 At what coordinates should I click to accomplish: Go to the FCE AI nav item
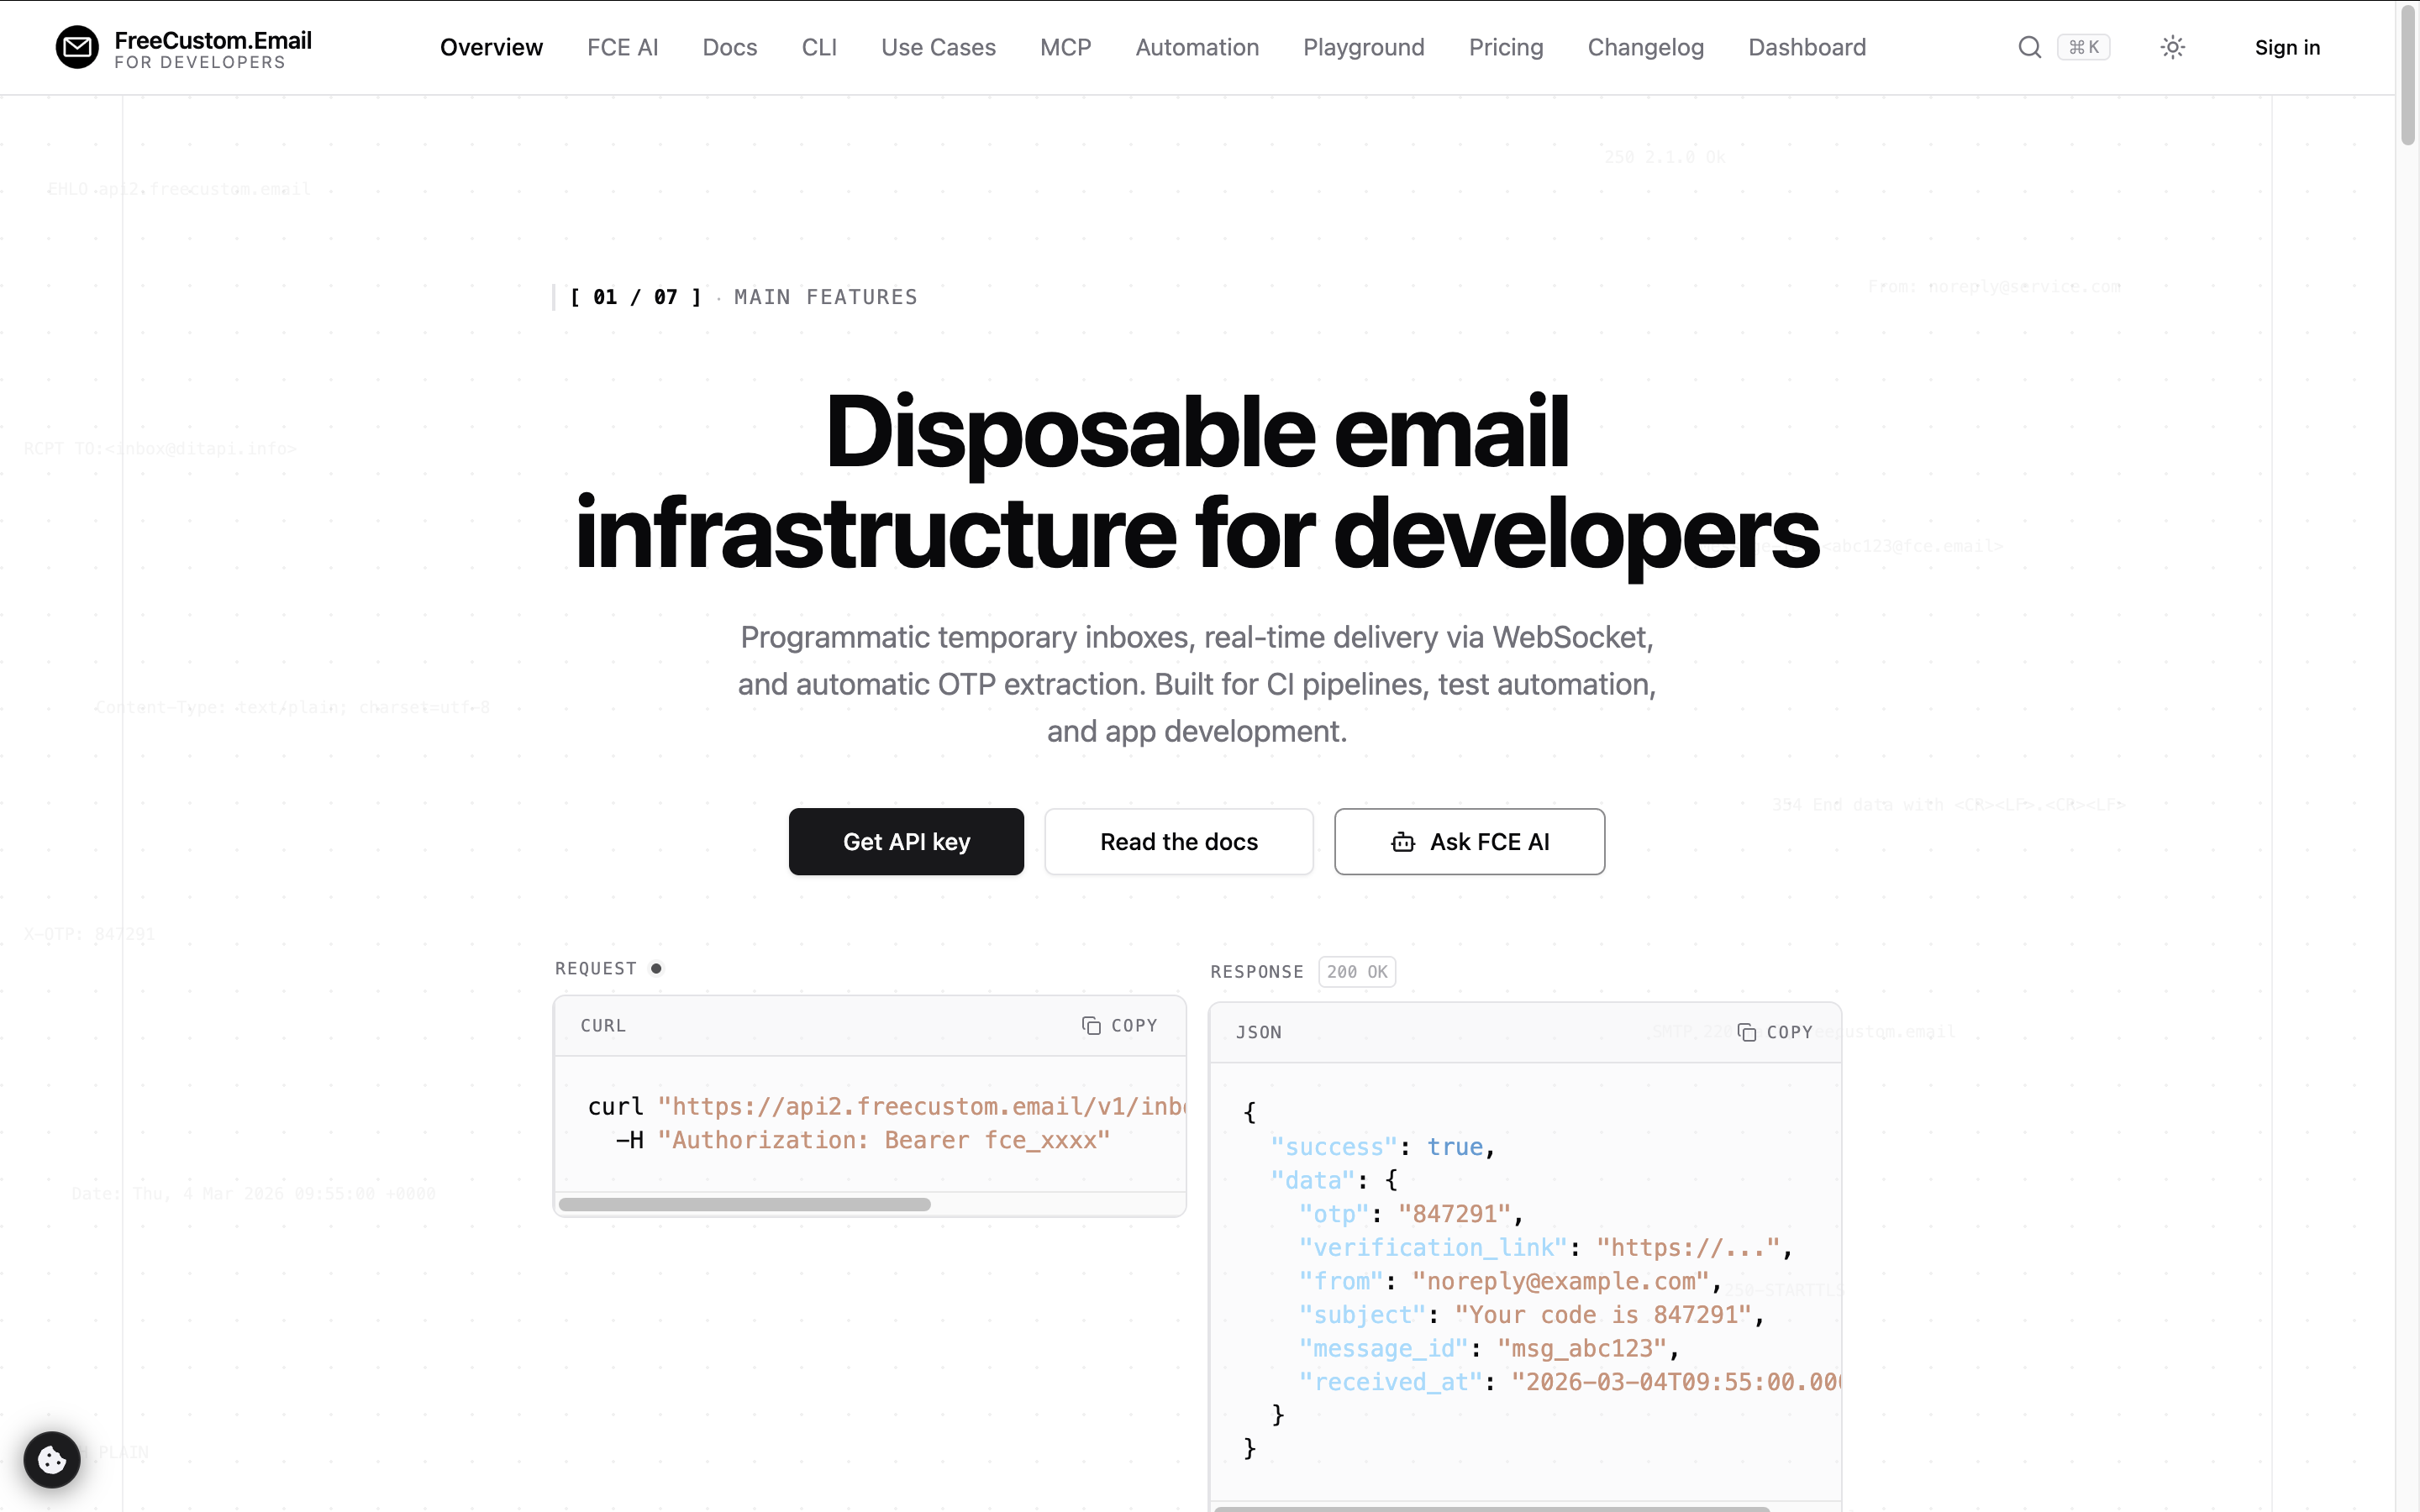coord(622,47)
